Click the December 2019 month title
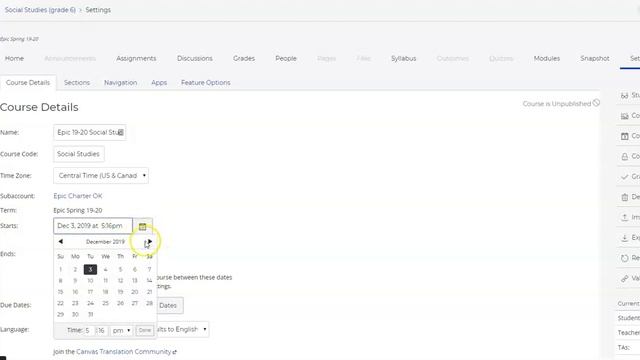This screenshot has height=360, width=640. click(105, 242)
